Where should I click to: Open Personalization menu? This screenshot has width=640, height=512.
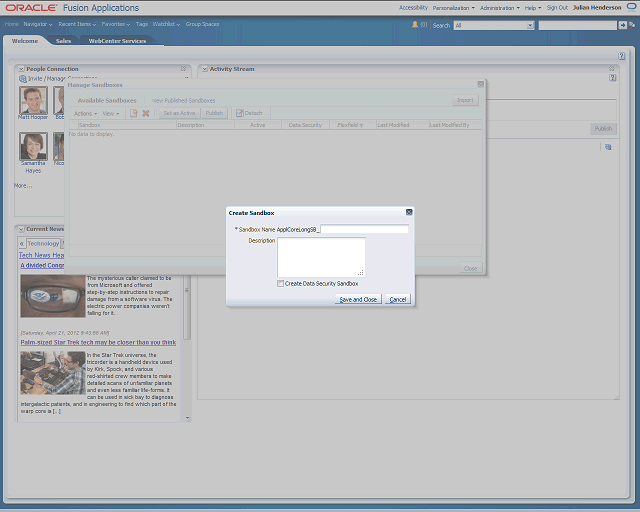point(453,8)
